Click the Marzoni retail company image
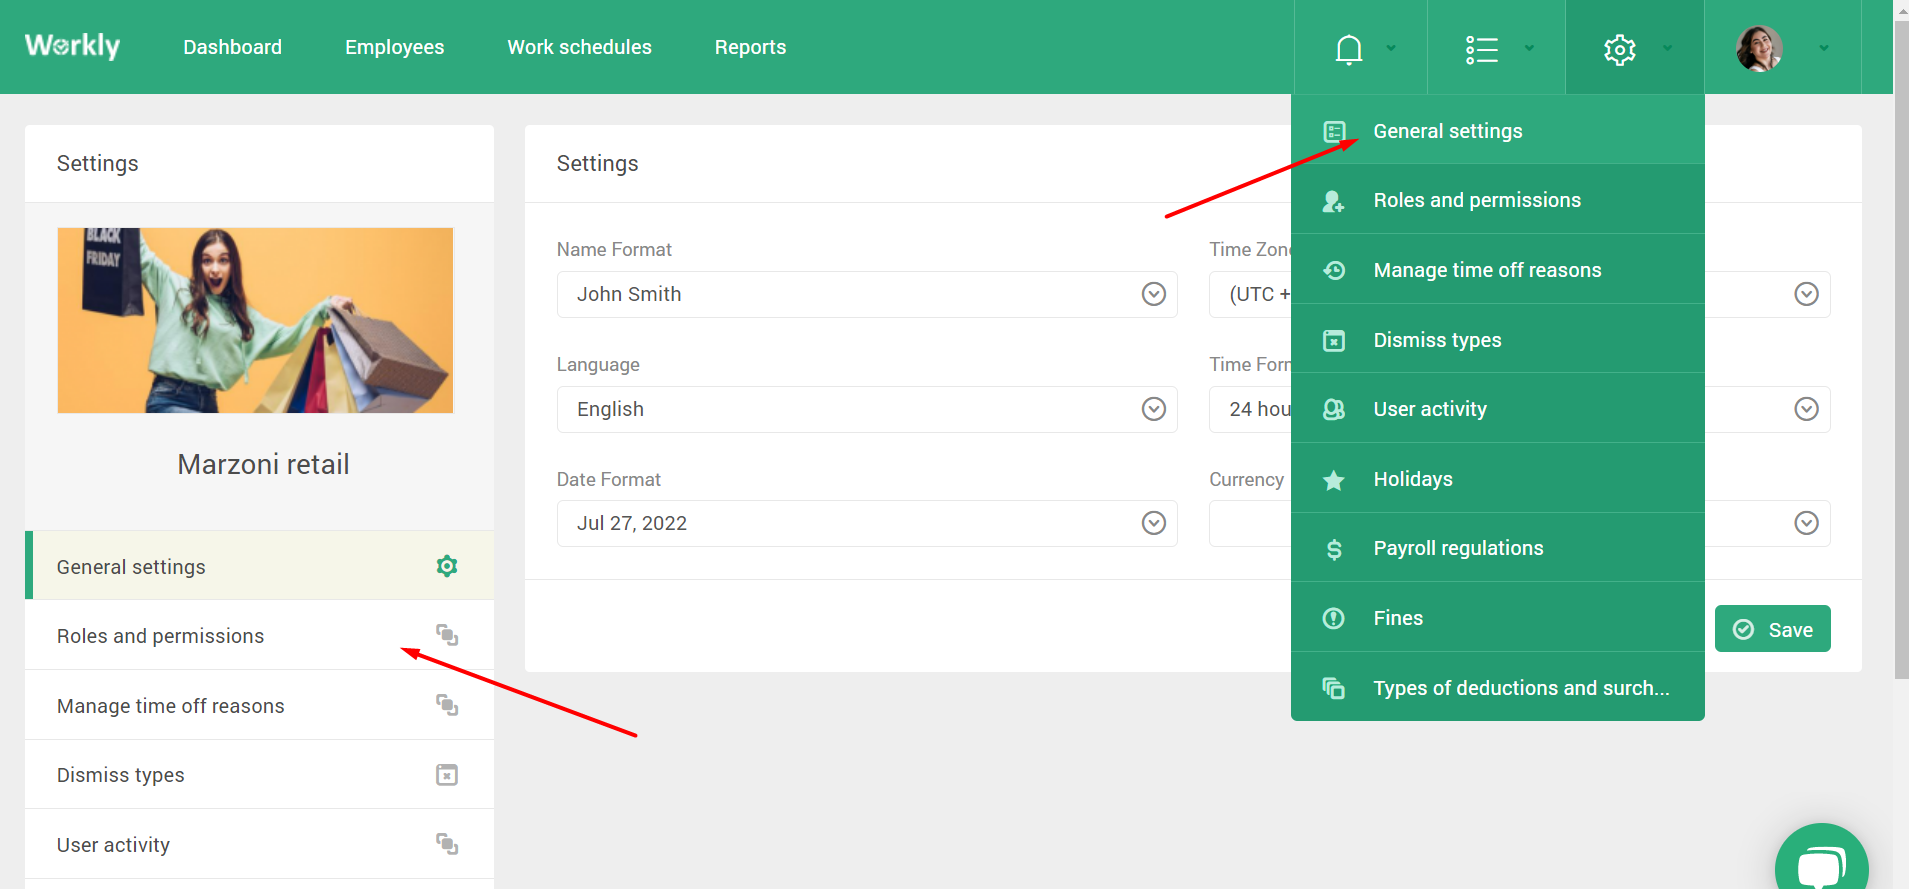1909x889 pixels. 255,320
